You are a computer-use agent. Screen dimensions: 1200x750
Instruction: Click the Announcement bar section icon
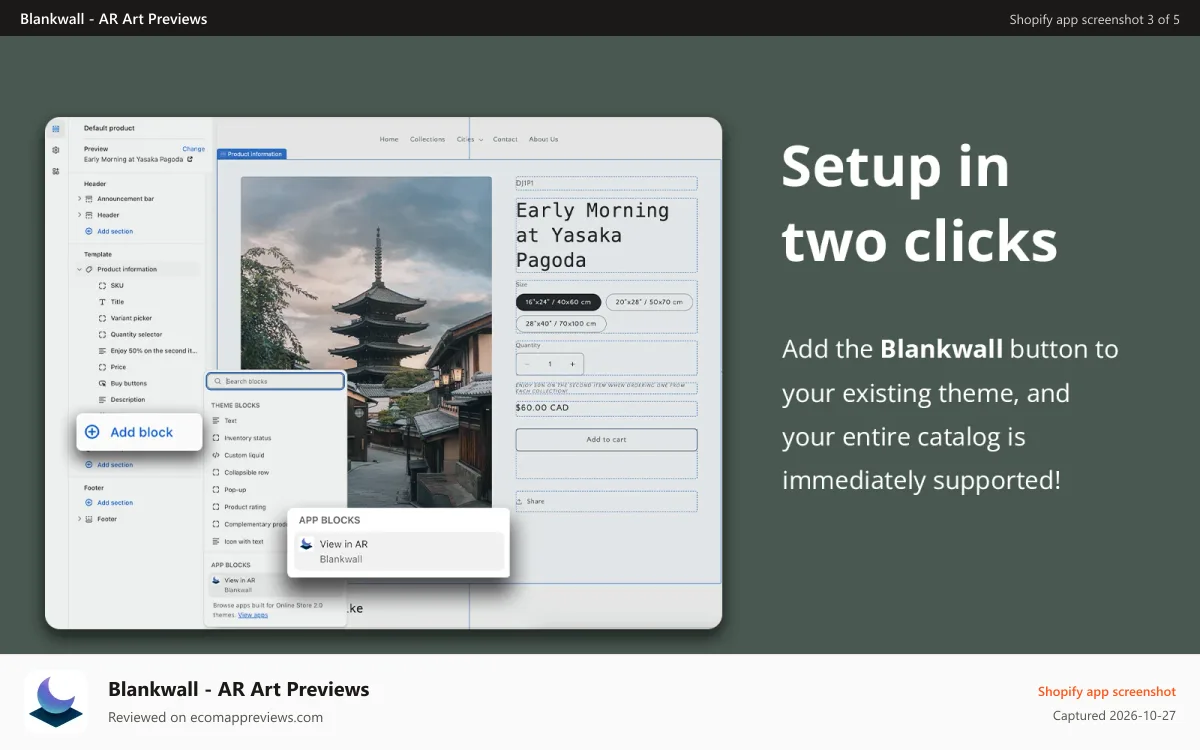pyautogui.click(x=89, y=199)
